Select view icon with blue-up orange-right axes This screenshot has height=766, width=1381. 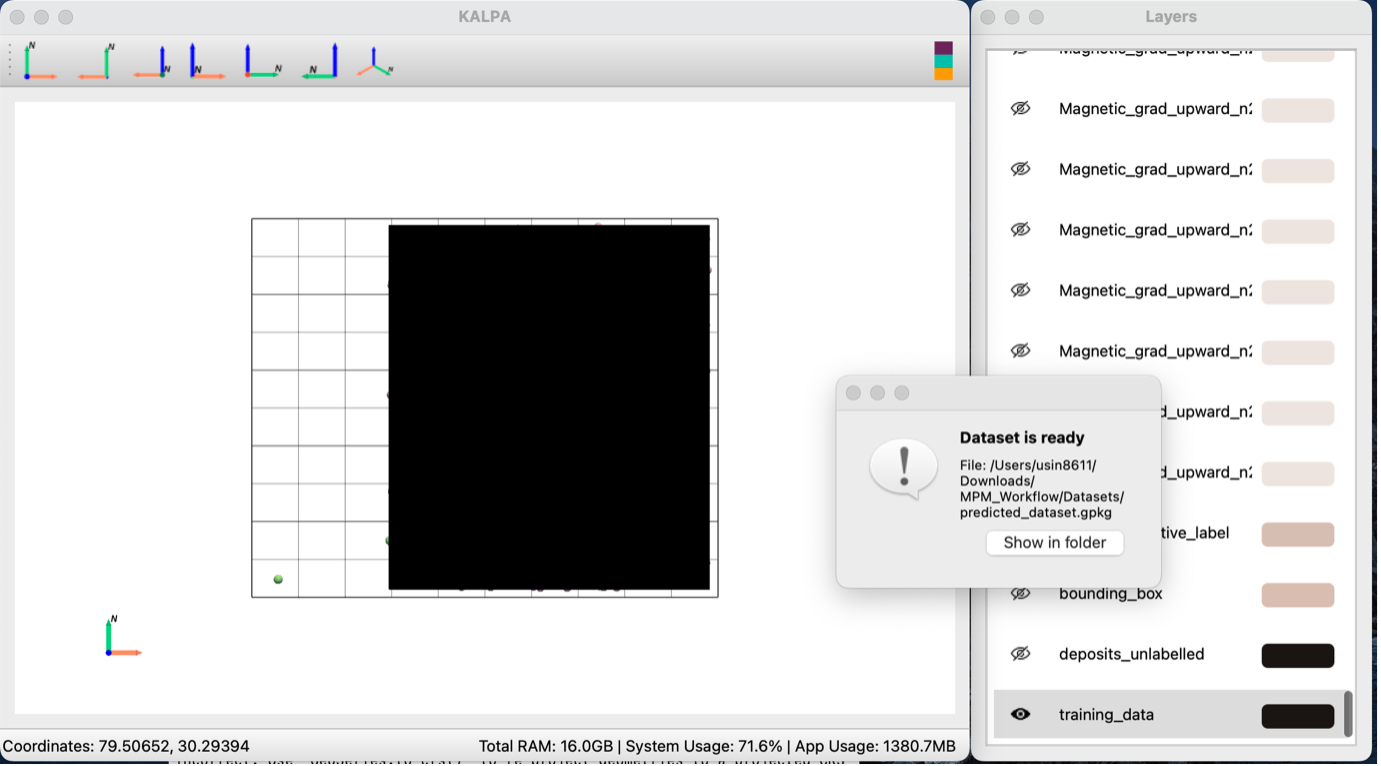[x=207, y=61]
